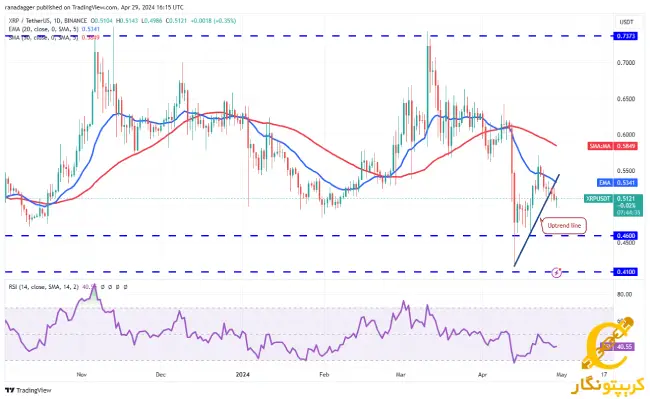Click the blue EMA 0.5341 price tag
The height and width of the screenshot is (399, 650).
point(617,183)
